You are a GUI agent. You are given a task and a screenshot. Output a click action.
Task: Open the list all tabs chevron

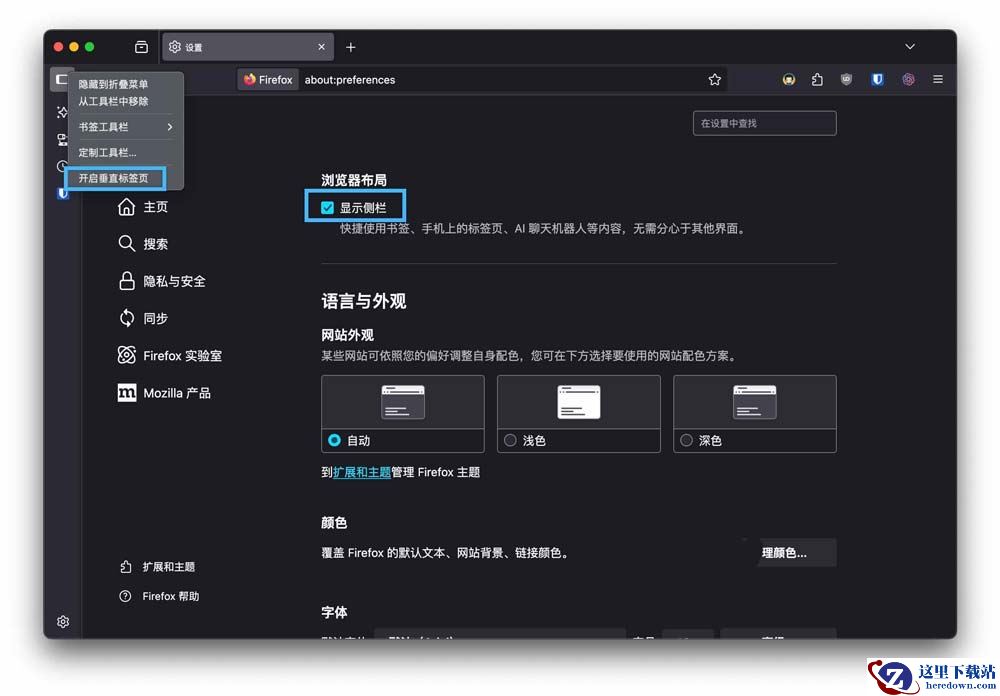point(910,47)
